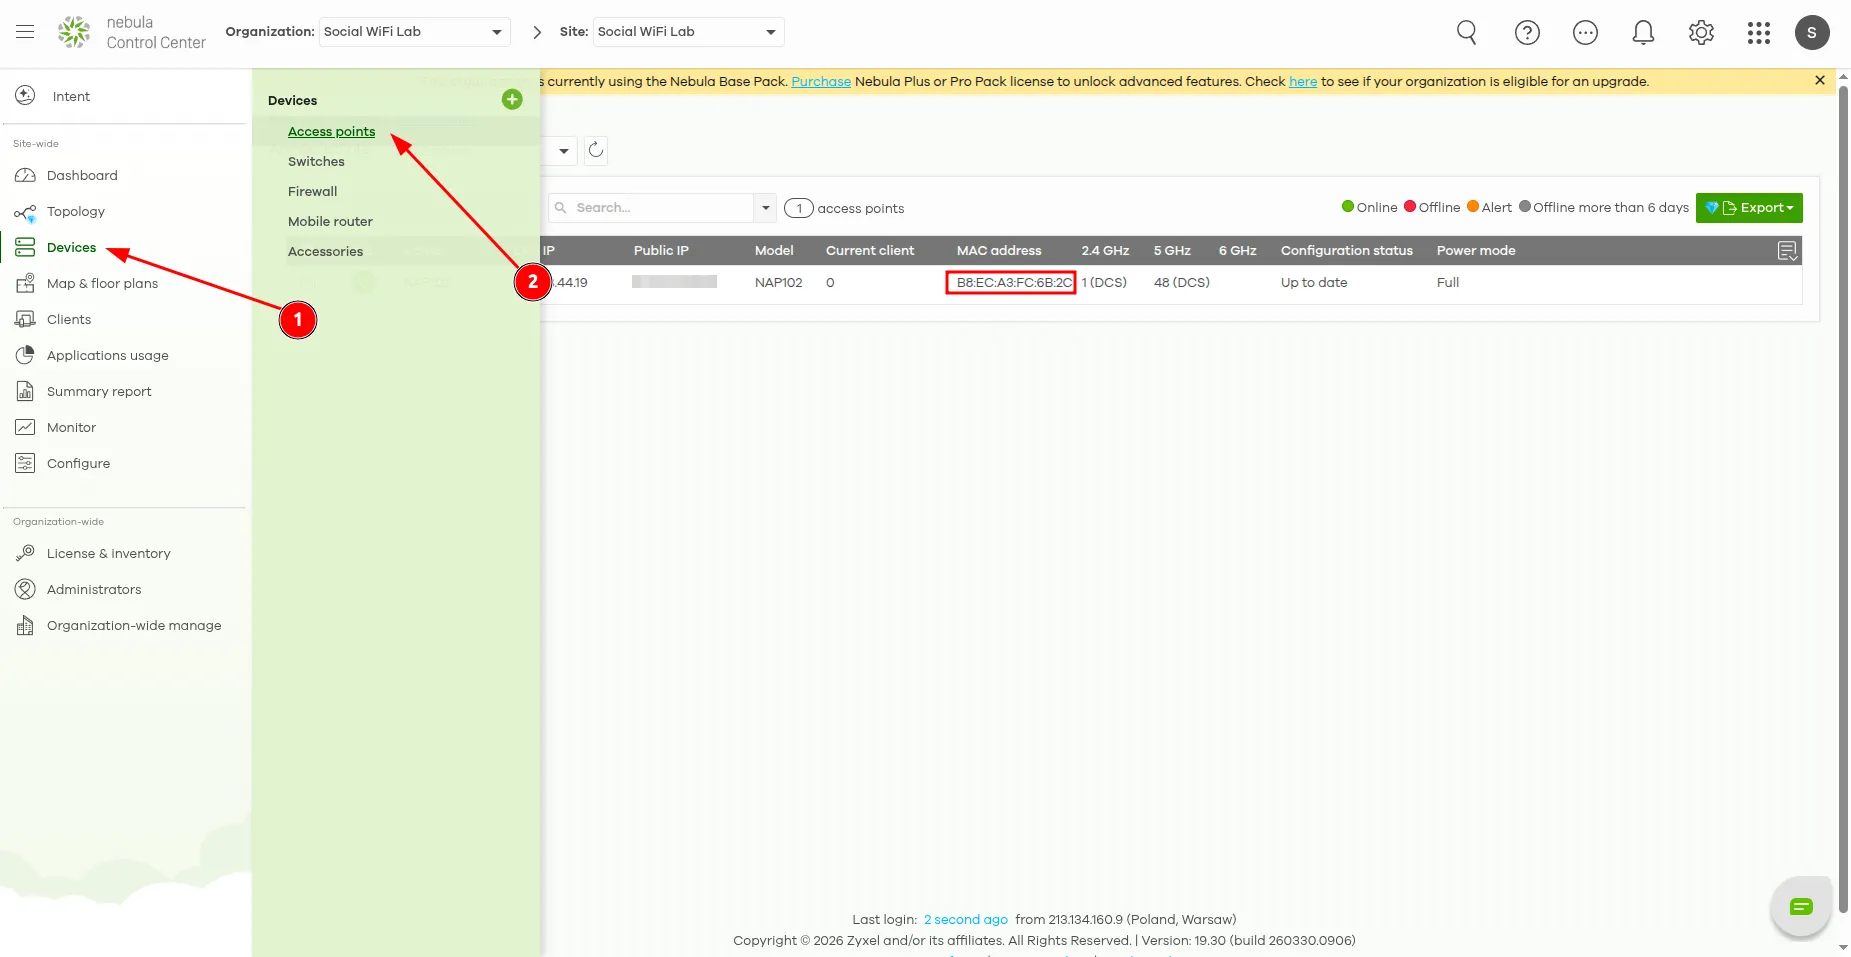The width and height of the screenshot is (1851, 957).
Task: Follow the 'here' upgrade eligibility link
Action: pyautogui.click(x=1303, y=81)
